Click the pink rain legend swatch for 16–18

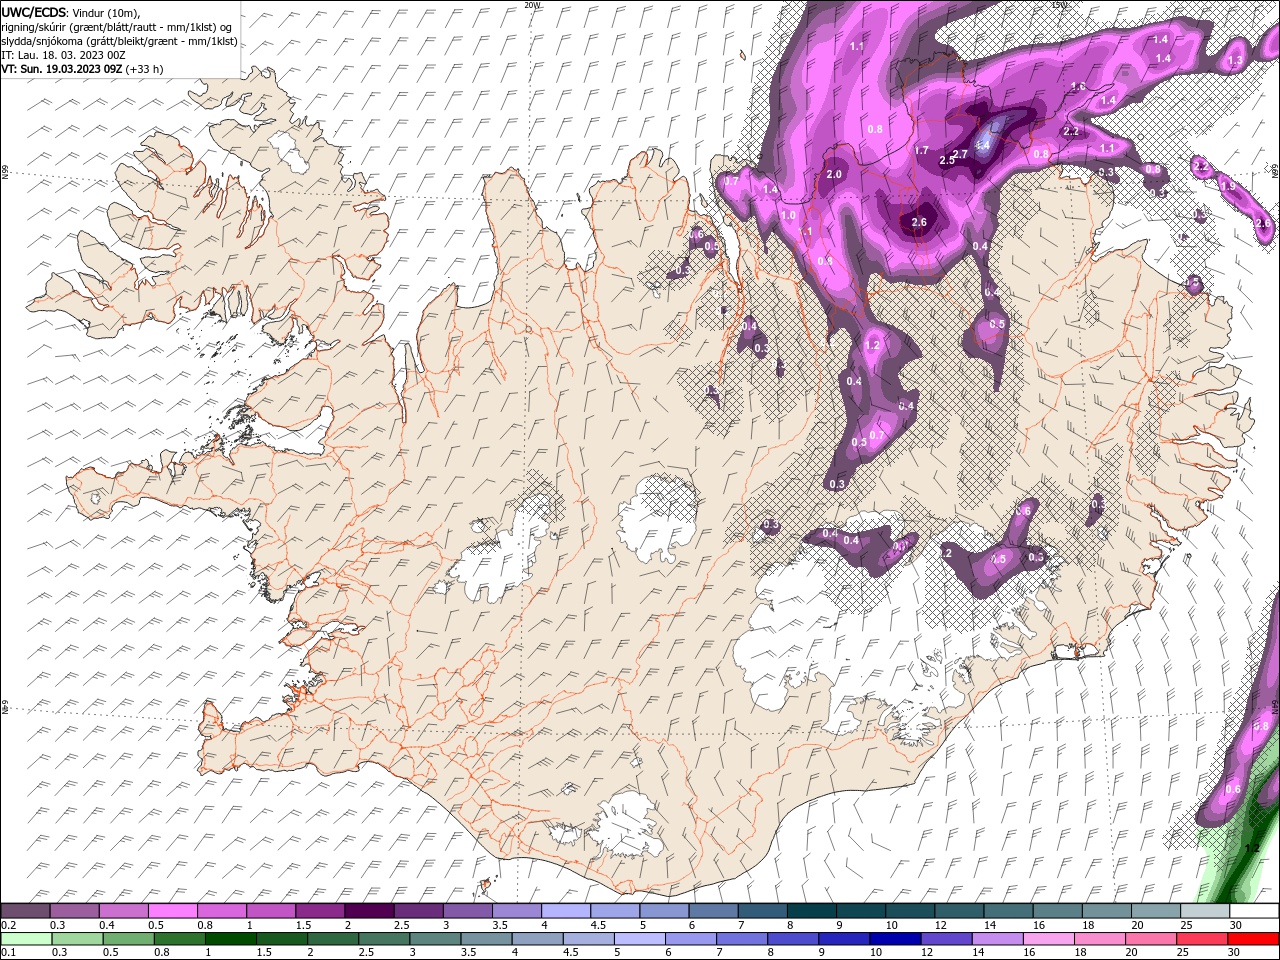tap(1050, 938)
